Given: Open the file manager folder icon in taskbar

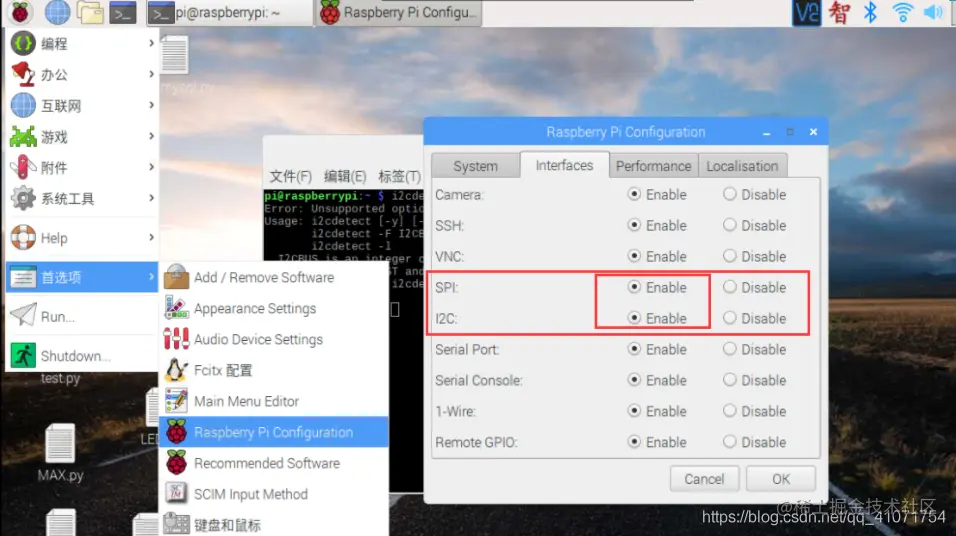Looking at the screenshot, I should click(x=90, y=12).
